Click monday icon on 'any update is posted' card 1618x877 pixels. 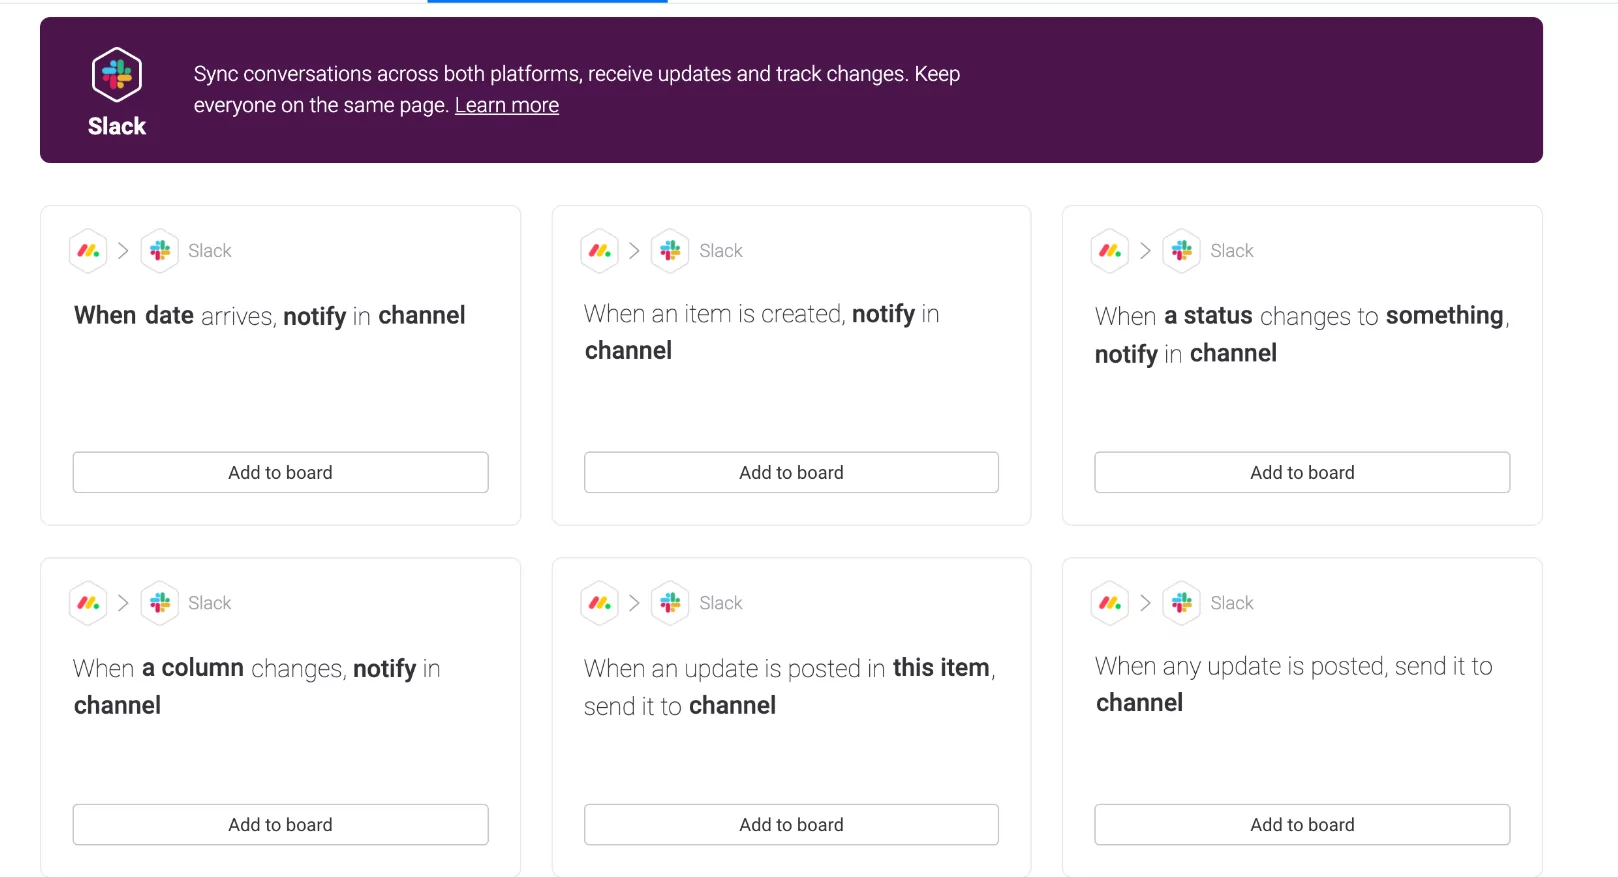tap(1110, 603)
